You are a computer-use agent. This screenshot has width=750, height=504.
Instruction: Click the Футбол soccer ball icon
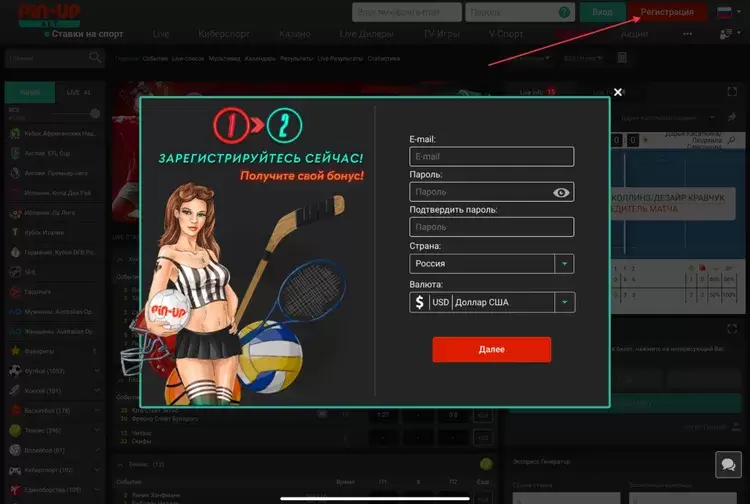15,371
